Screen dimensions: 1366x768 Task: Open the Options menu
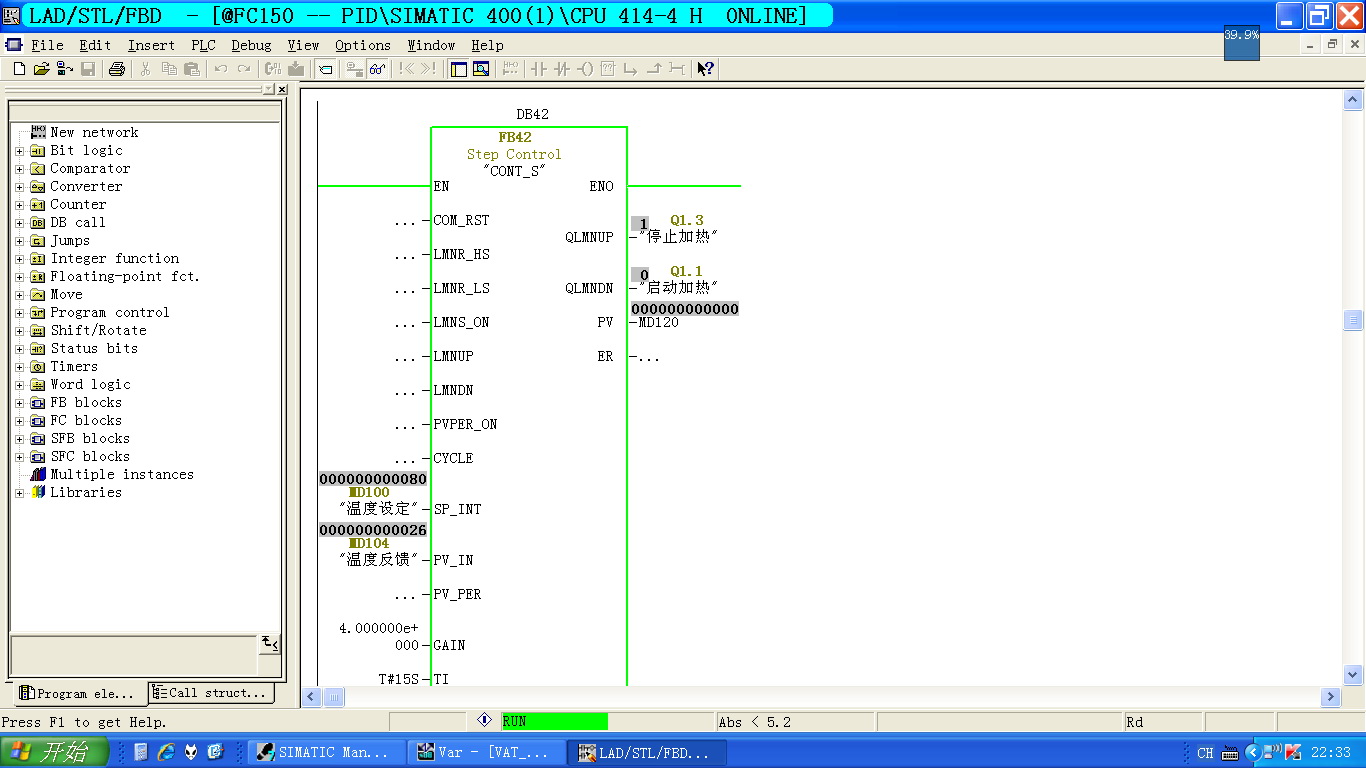click(x=363, y=45)
